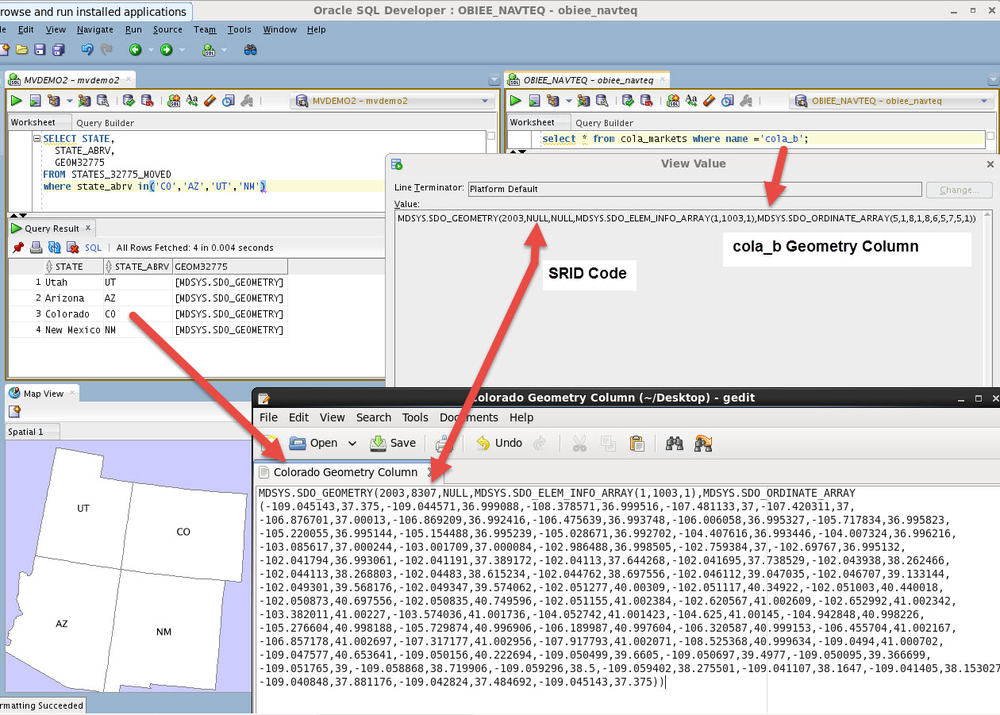This screenshot has width=1000, height=715.
Task: Navigate back with the green left arrow
Action: coord(135,50)
